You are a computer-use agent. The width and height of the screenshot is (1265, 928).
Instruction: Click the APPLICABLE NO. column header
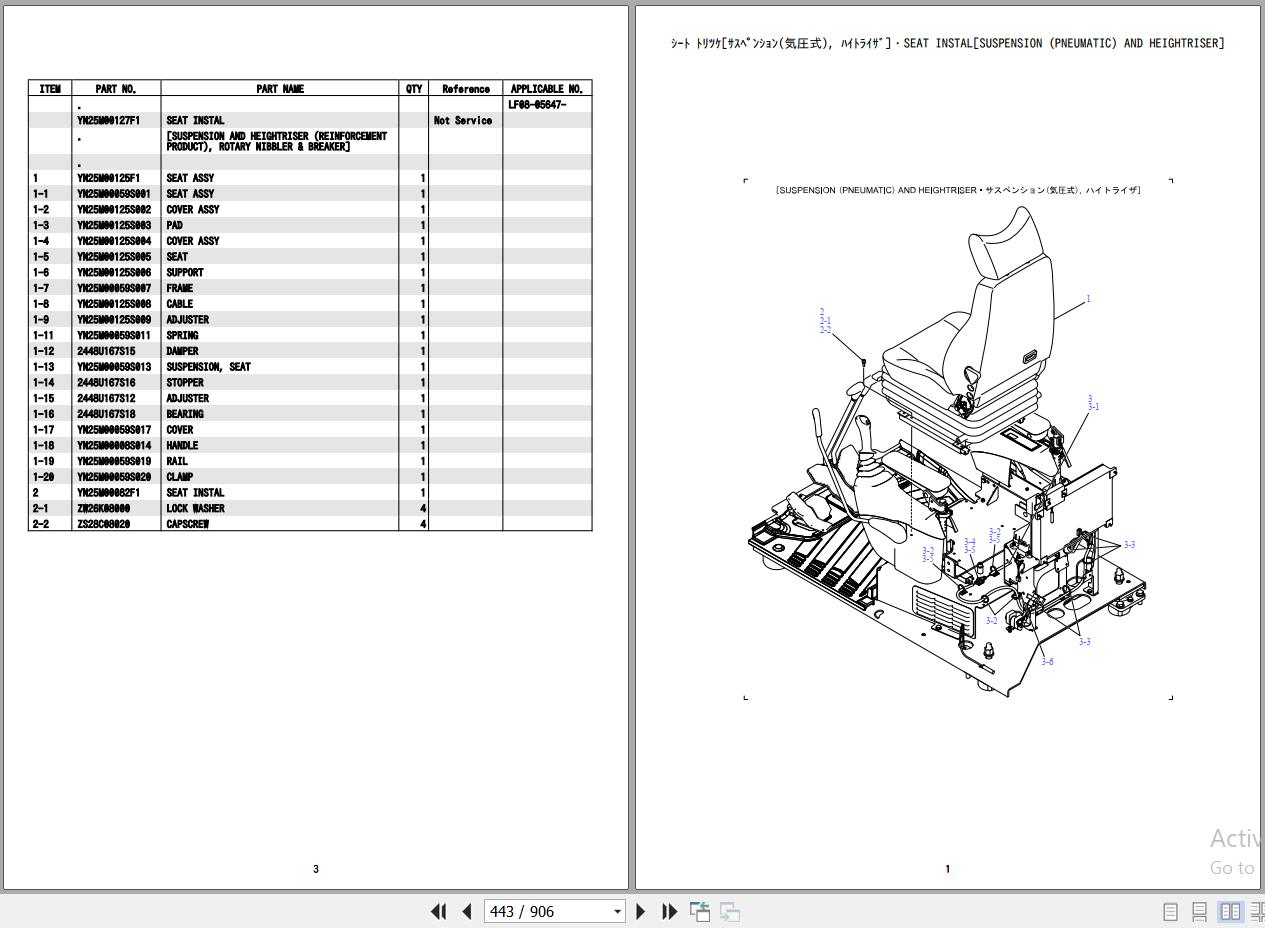547,89
